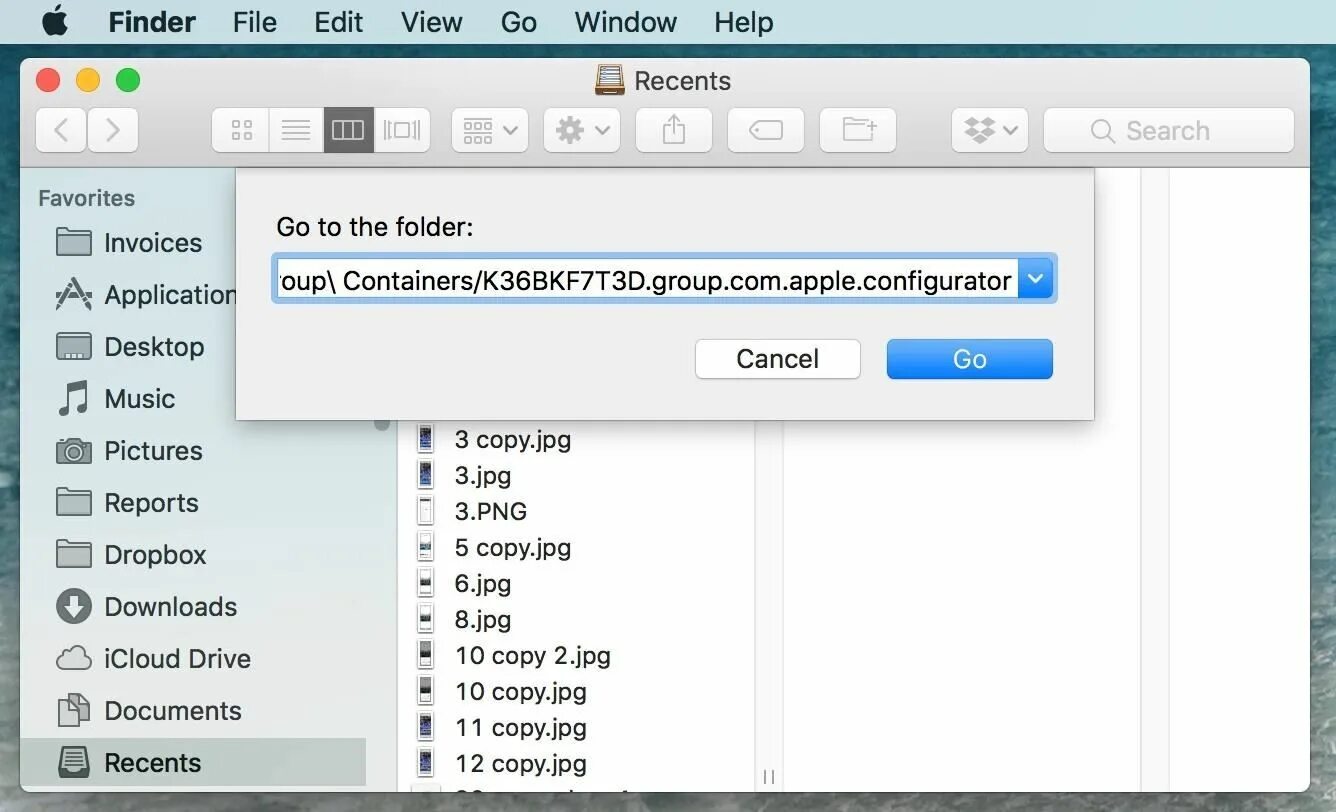Image resolution: width=1336 pixels, height=812 pixels.
Task: Click the Edit Tags toolbar button
Action: click(766, 130)
